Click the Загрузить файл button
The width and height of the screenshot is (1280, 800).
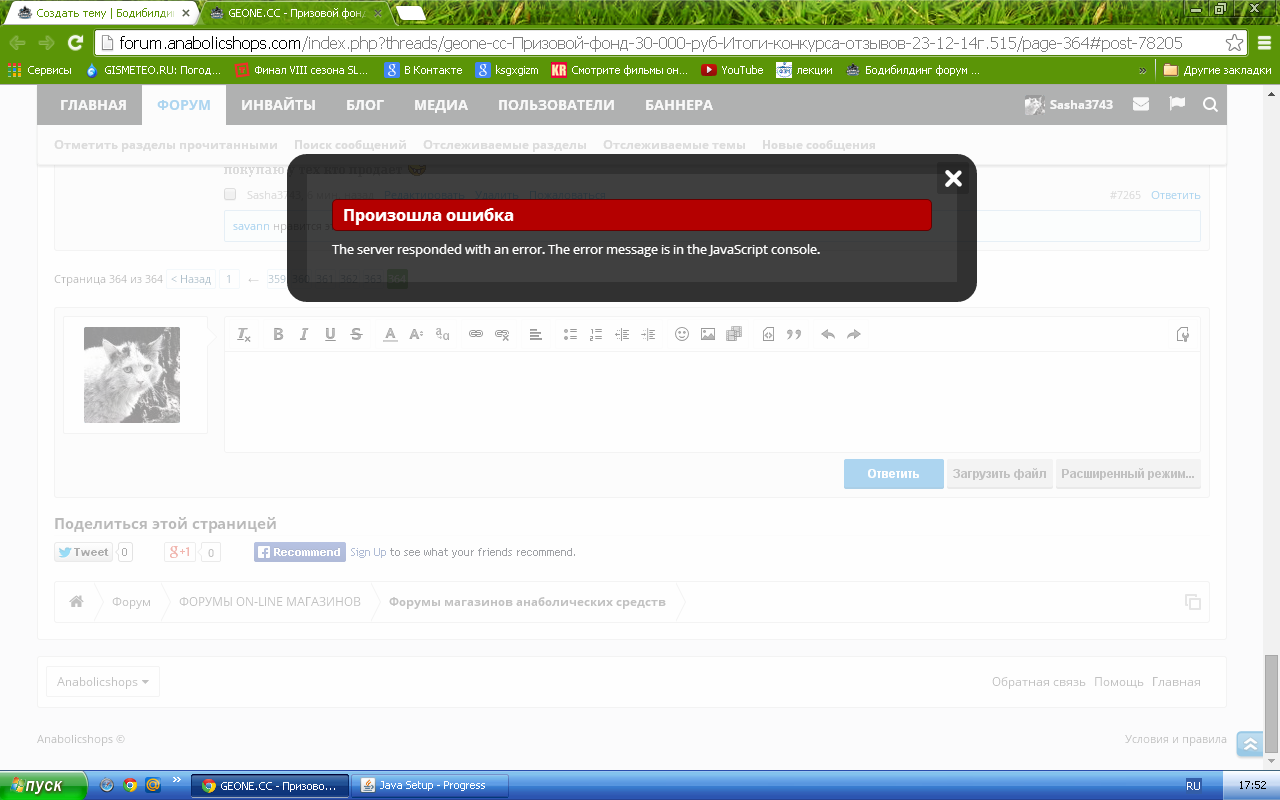[x=999, y=474]
